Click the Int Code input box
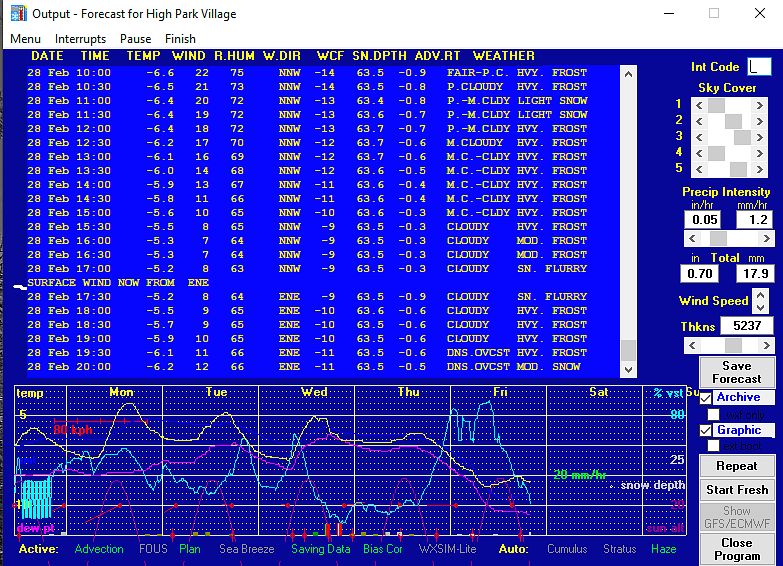783x566 pixels. (x=759, y=66)
